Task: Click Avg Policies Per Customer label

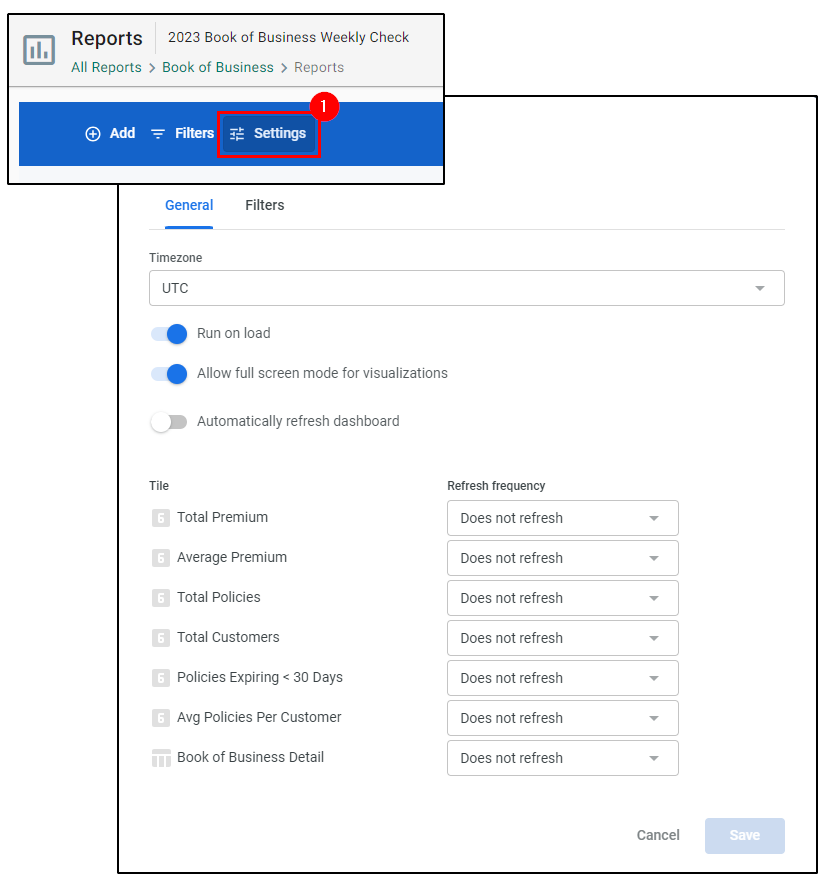Action: coord(259,718)
